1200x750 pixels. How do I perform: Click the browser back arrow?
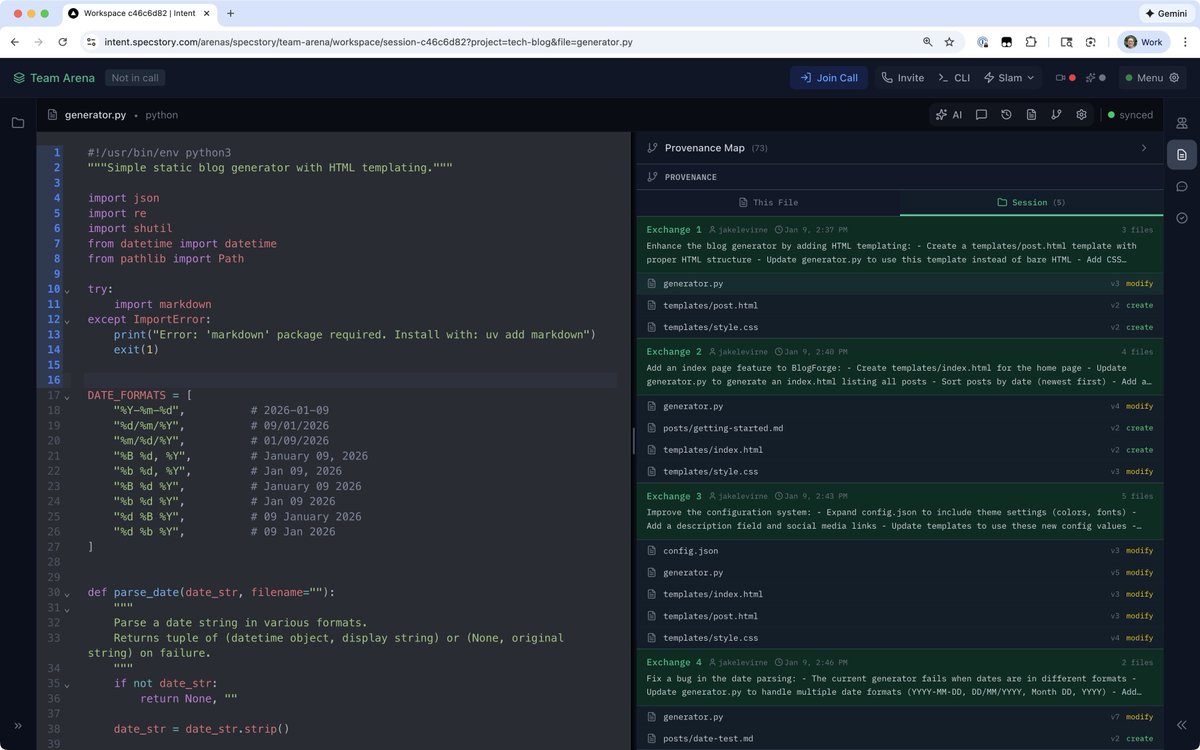coord(15,42)
